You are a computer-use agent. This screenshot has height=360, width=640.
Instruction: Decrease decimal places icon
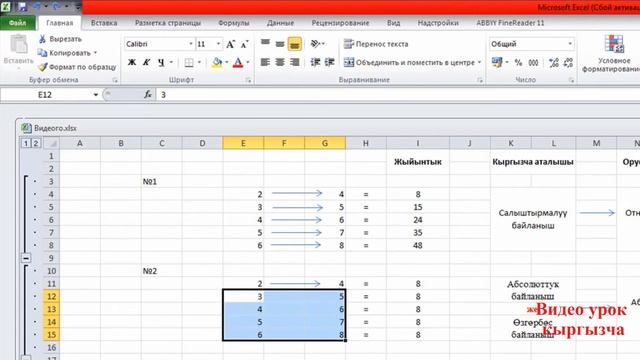[568, 62]
